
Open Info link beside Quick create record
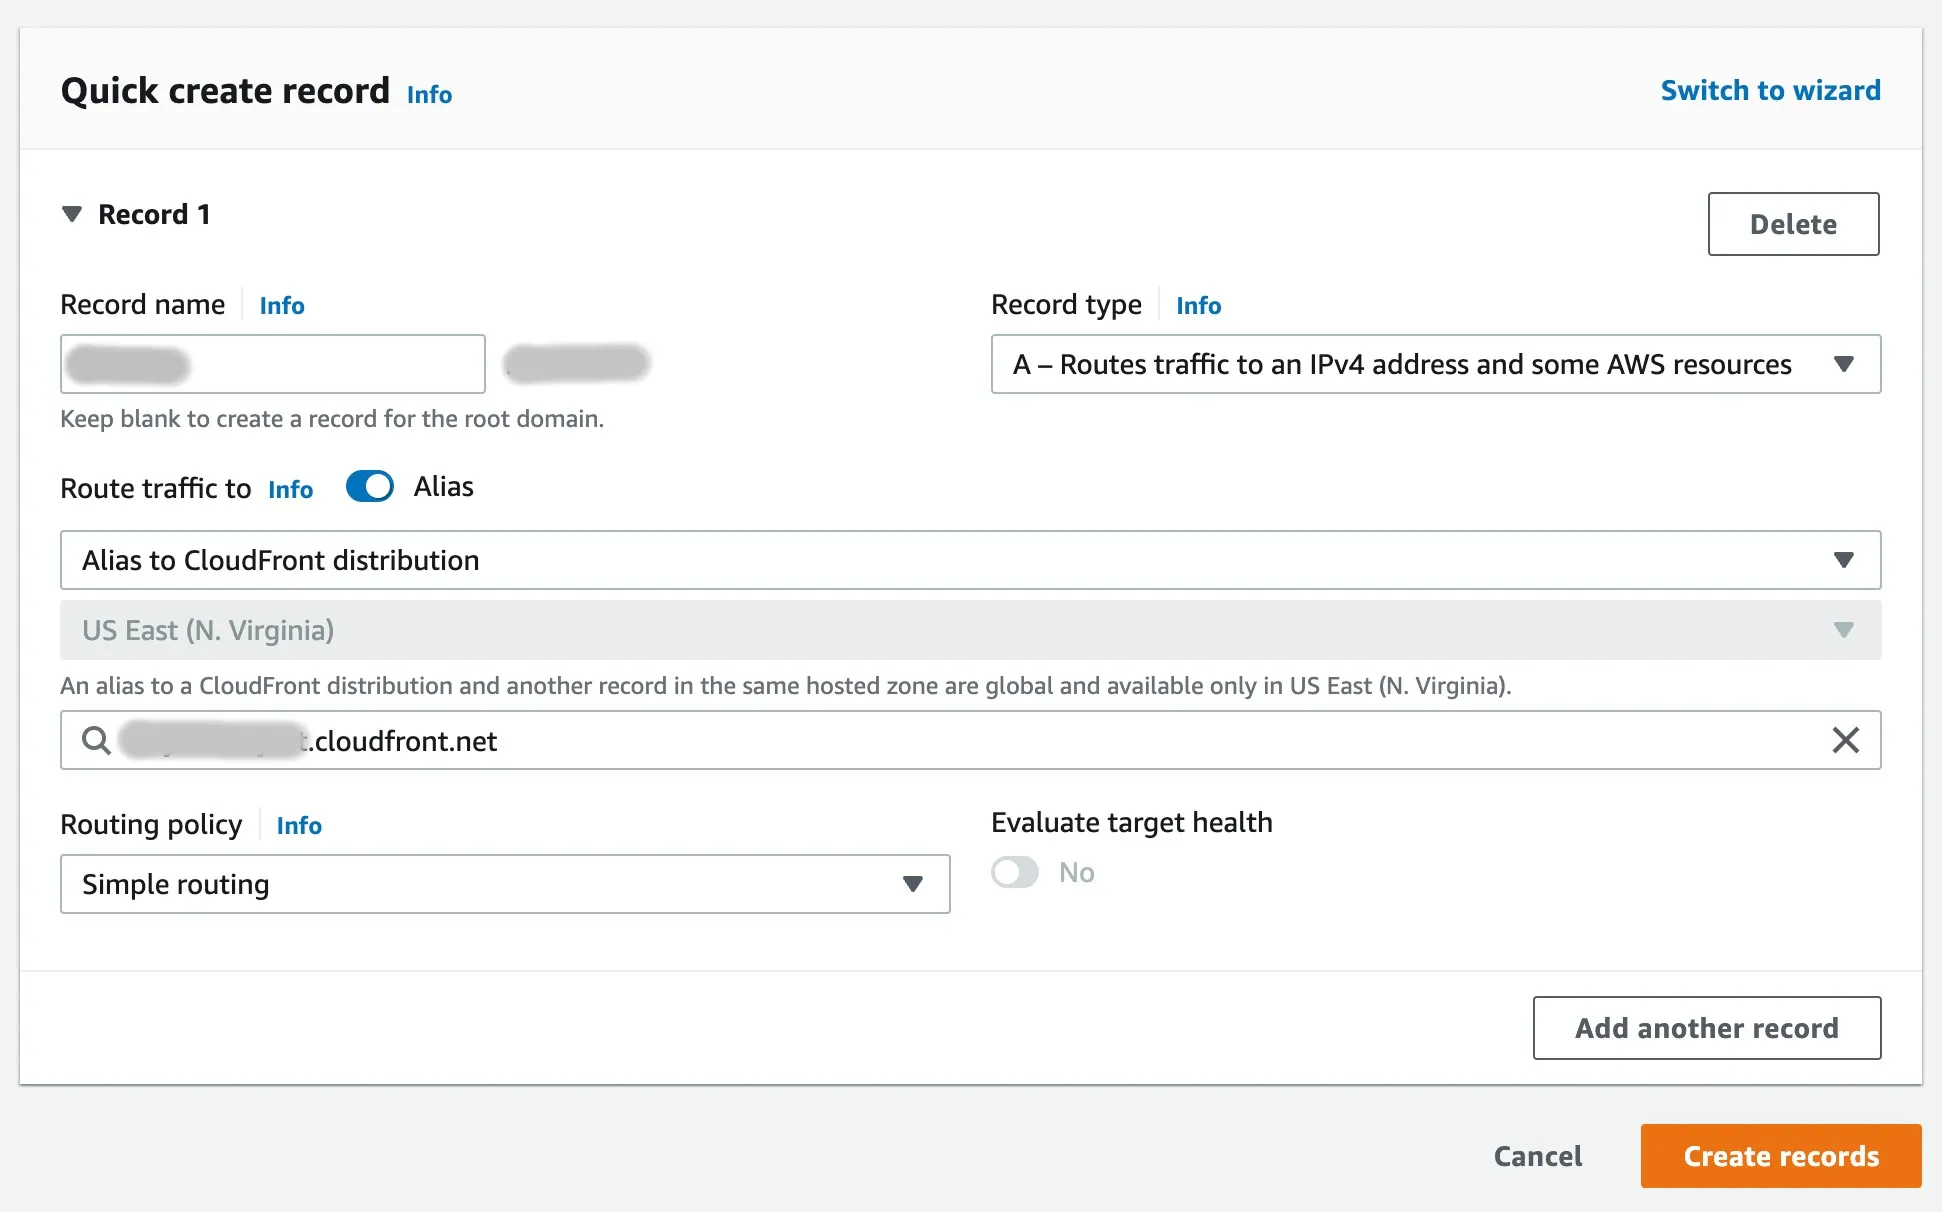(x=429, y=95)
